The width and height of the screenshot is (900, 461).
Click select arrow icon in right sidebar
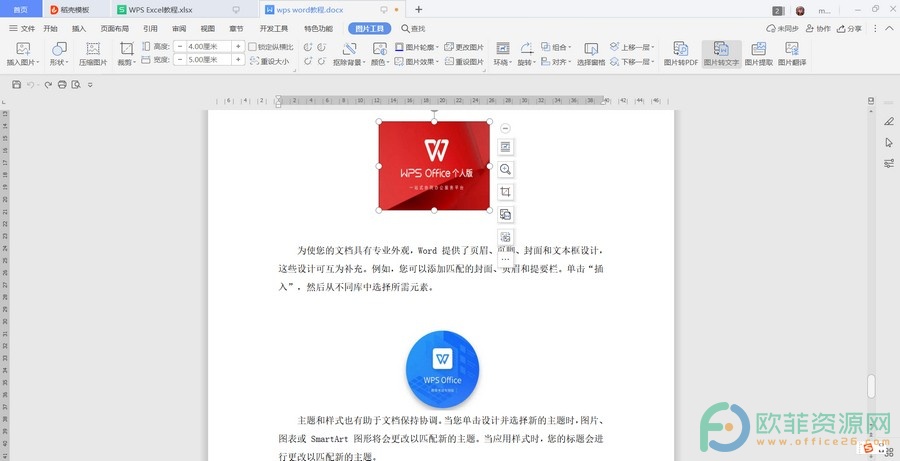[x=889, y=142]
